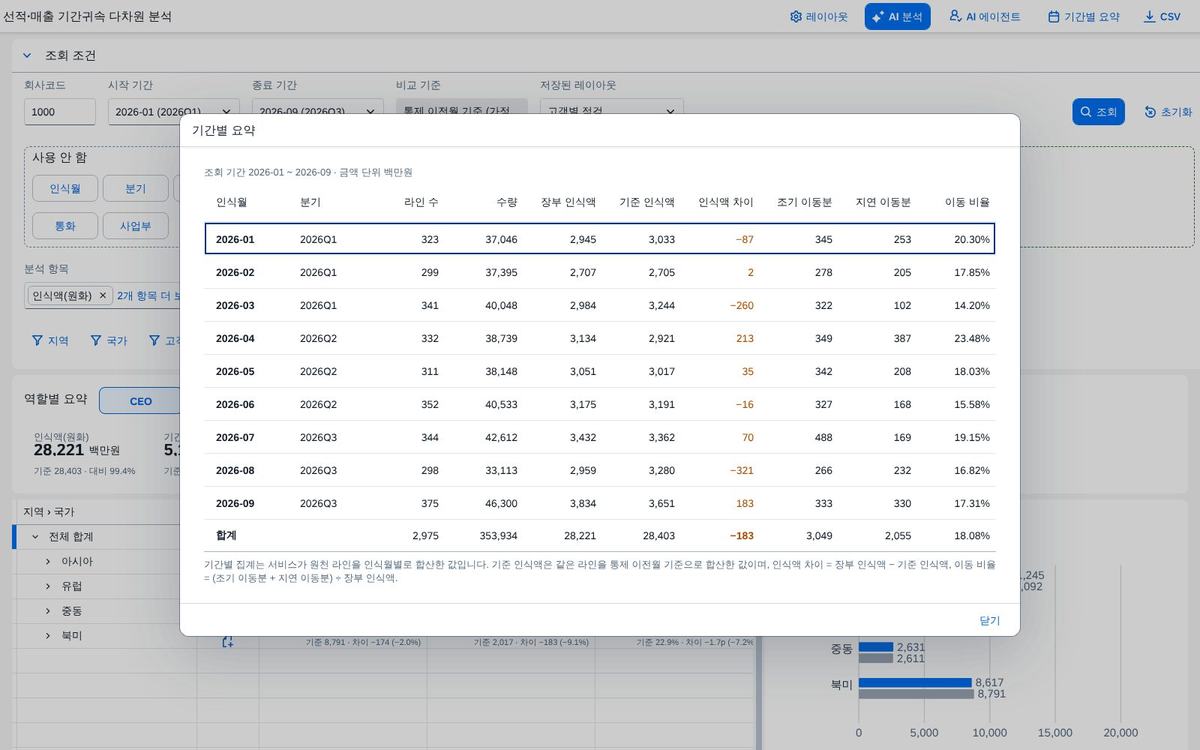Select the 분기 dimension chip
The height and width of the screenshot is (750, 1200).
[135, 189]
